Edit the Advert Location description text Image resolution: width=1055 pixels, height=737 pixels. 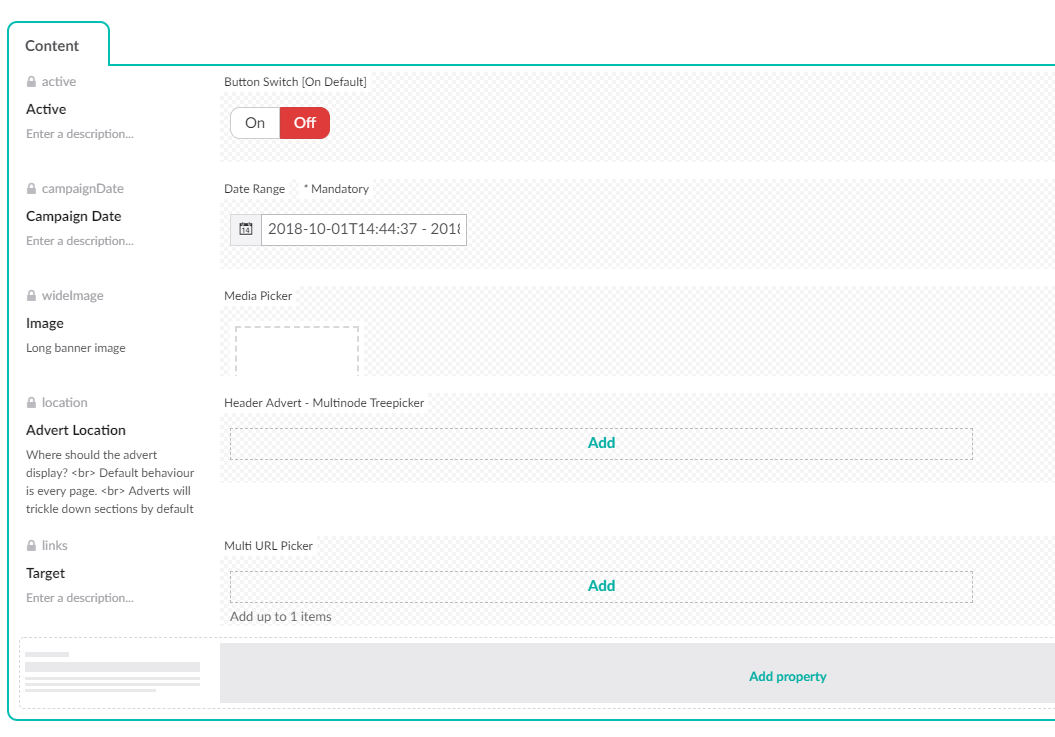point(110,482)
